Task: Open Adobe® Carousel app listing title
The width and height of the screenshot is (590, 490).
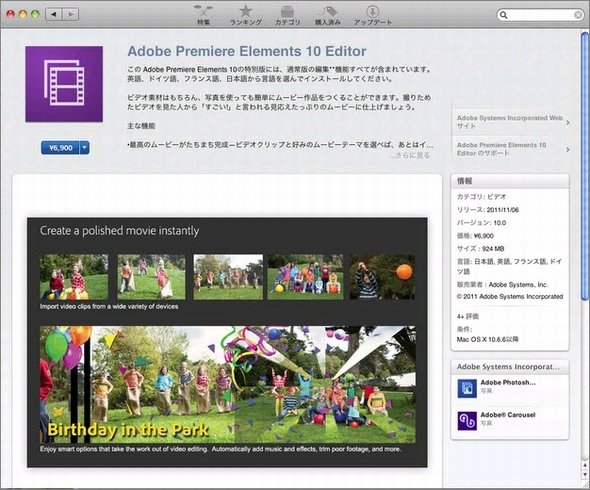Action: coord(508,415)
